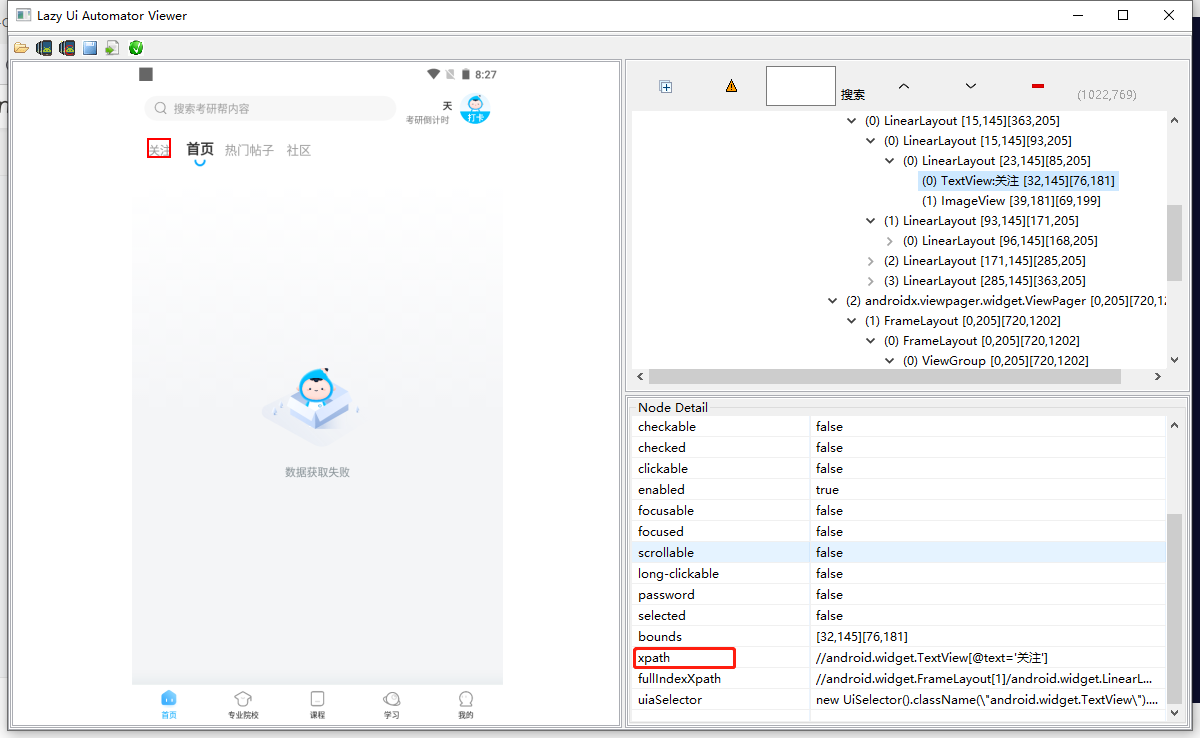Click the warning triangle icon
This screenshot has height=738, width=1200.
(x=731, y=86)
